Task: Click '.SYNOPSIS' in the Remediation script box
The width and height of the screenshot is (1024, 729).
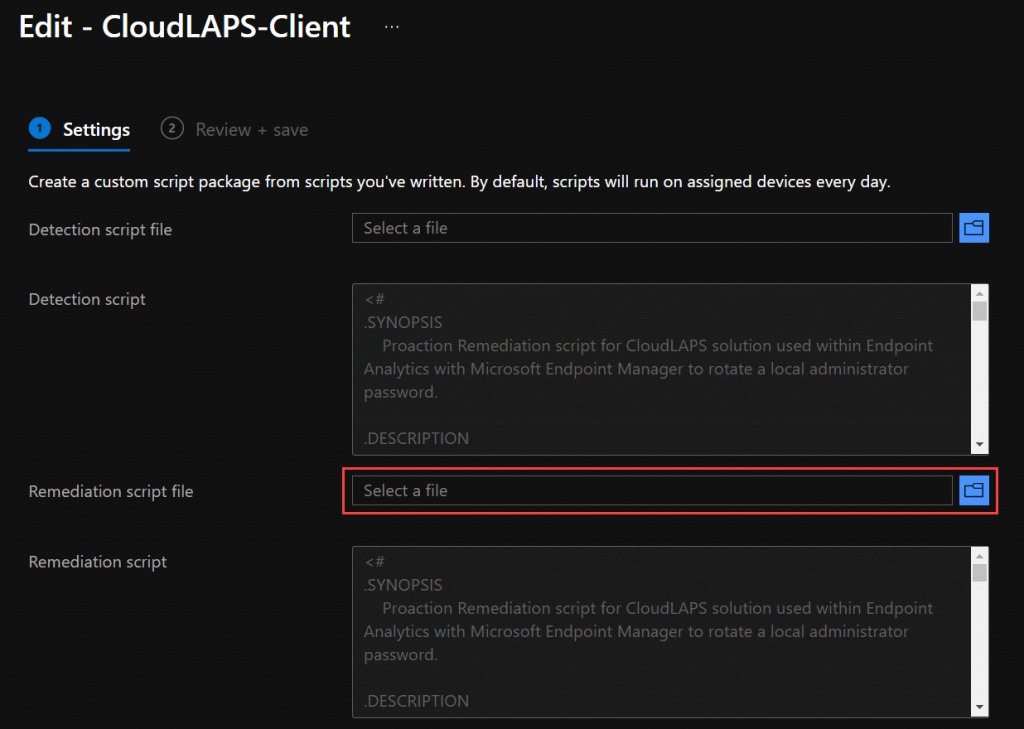Action: click(x=403, y=585)
